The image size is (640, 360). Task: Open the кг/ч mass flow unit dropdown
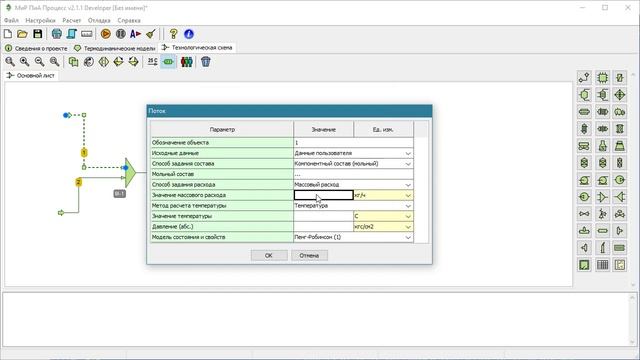(x=408, y=196)
